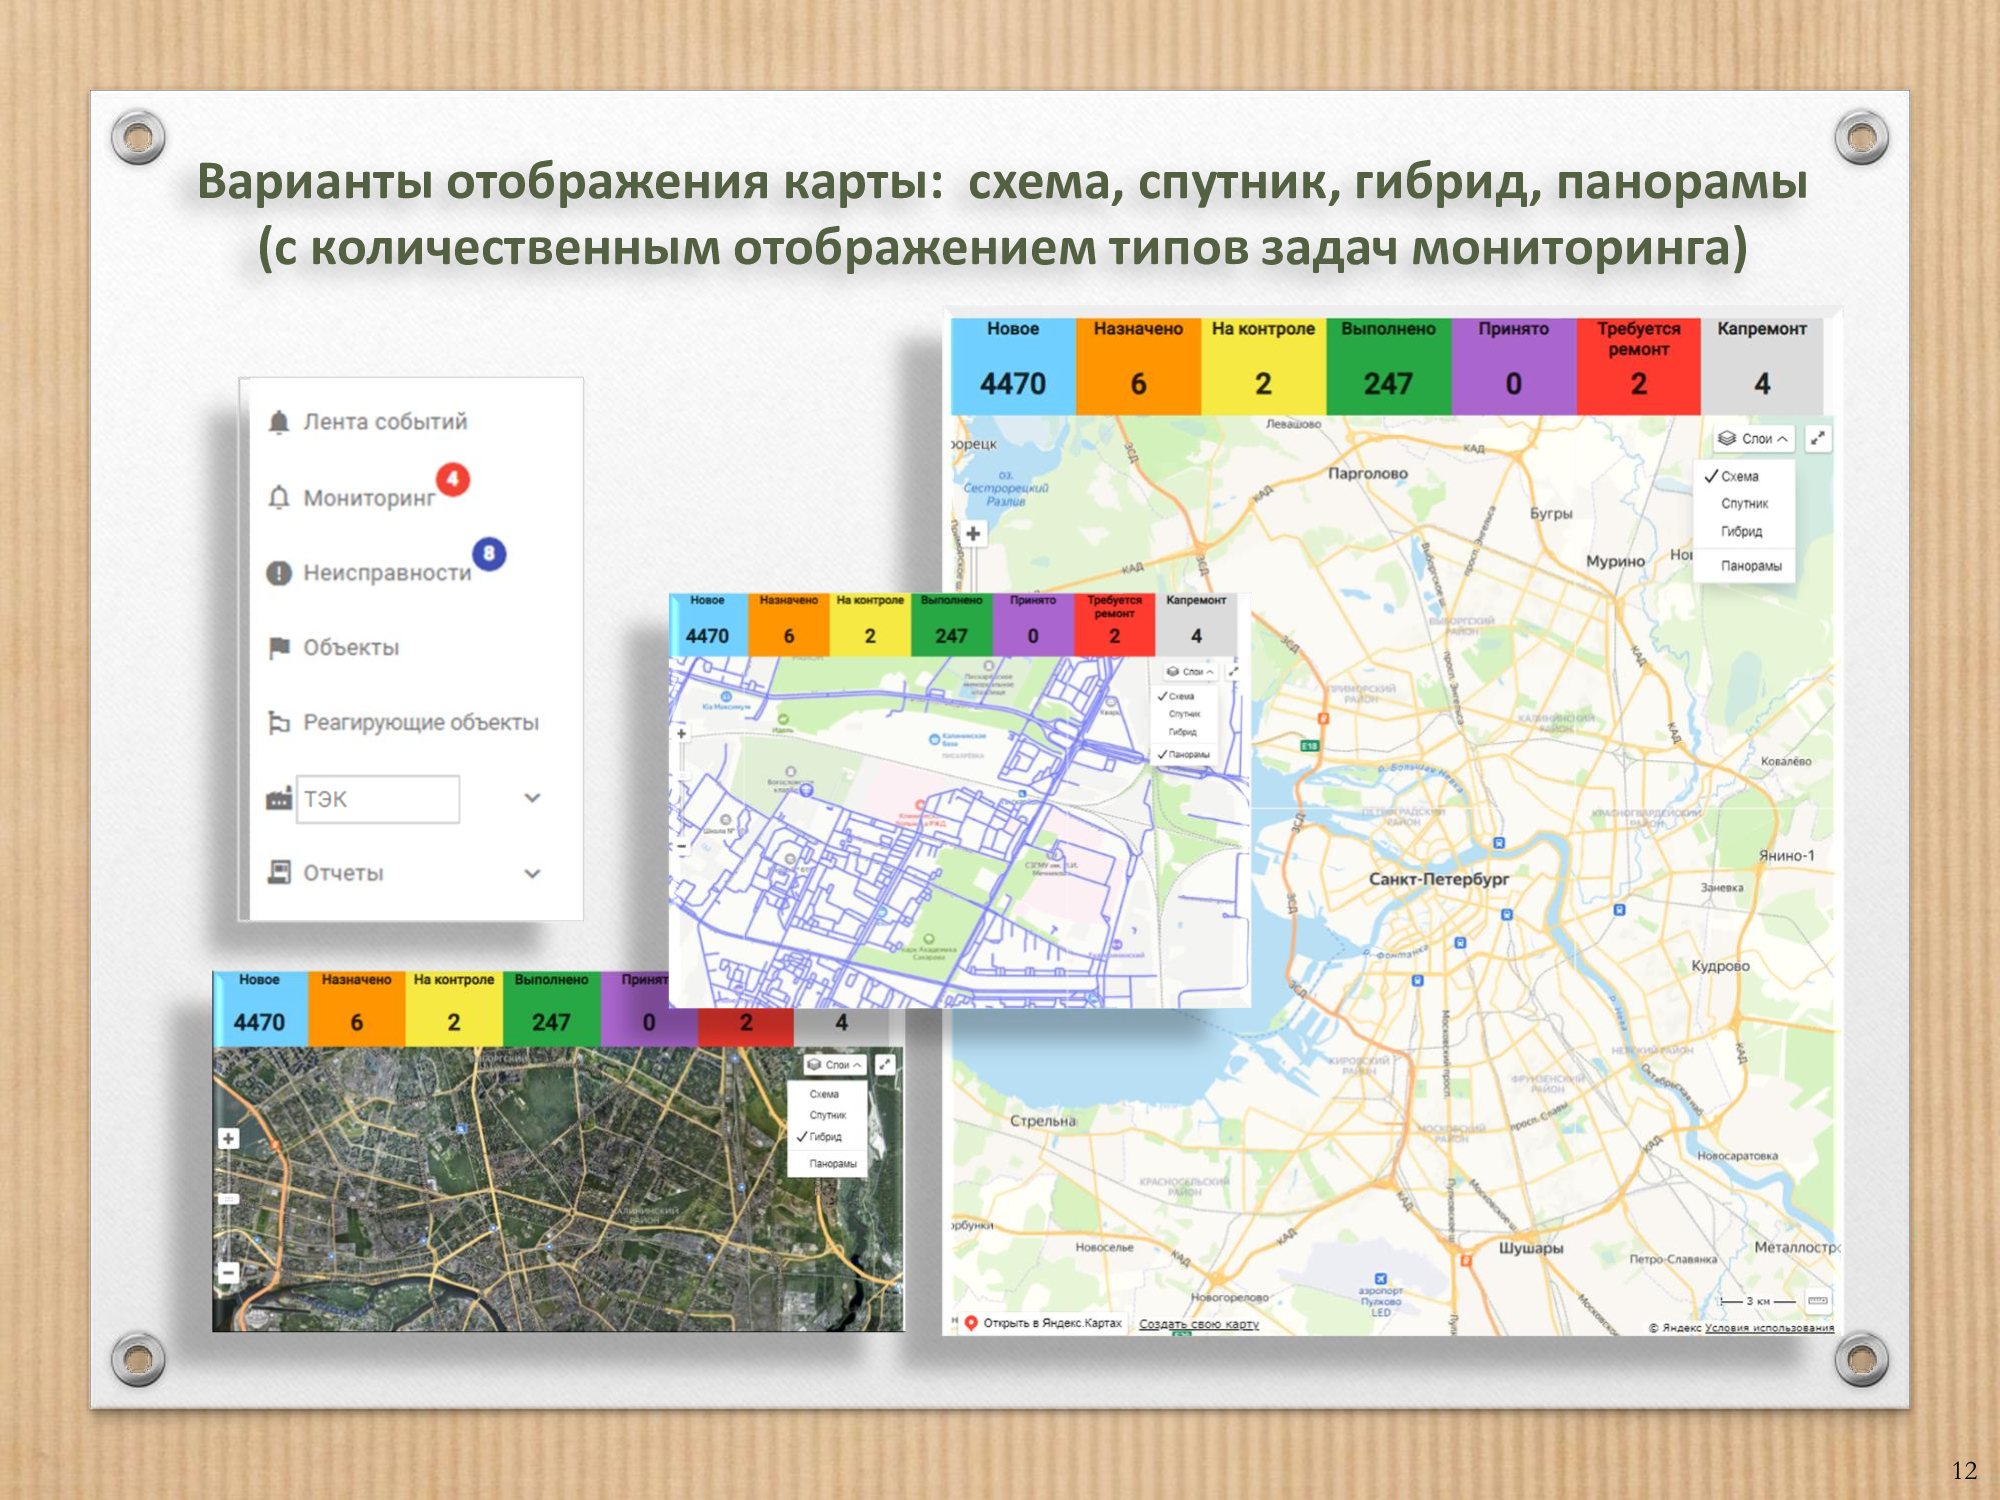This screenshot has height=1500, width=2000.
Task: Choose Панорамы from the right map menu
Action: [x=1750, y=565]
